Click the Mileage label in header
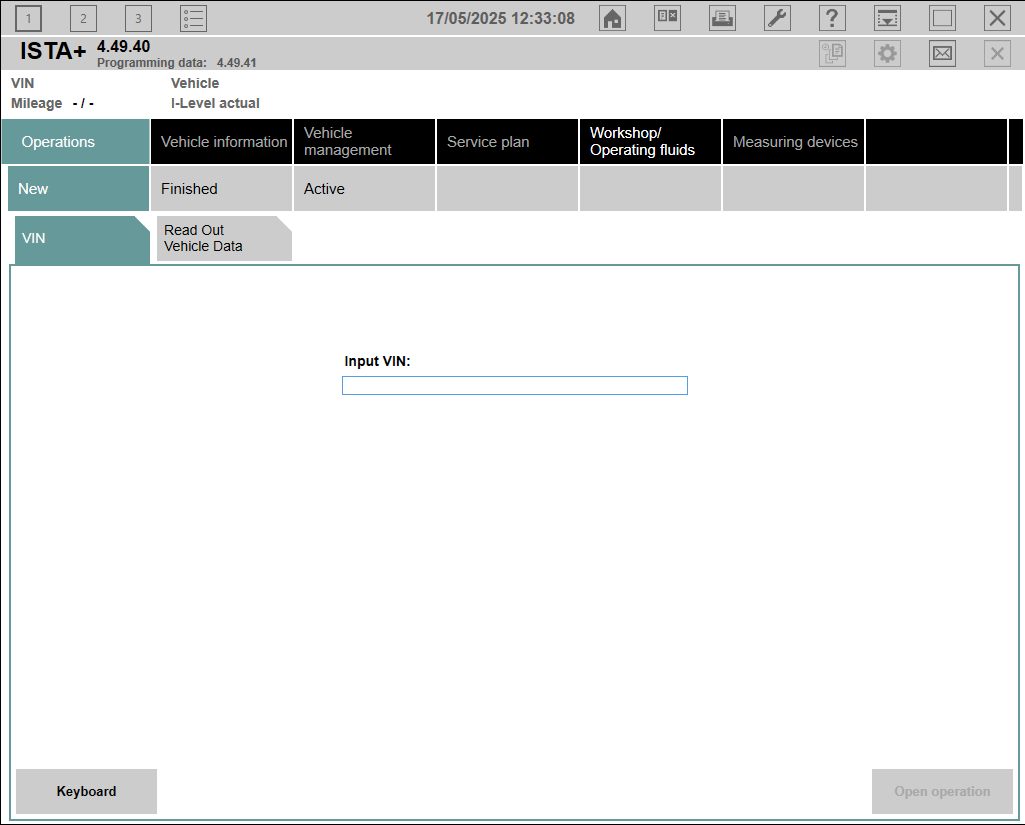The height and width of the screenshot is (825, 1025). coord(37,103)
